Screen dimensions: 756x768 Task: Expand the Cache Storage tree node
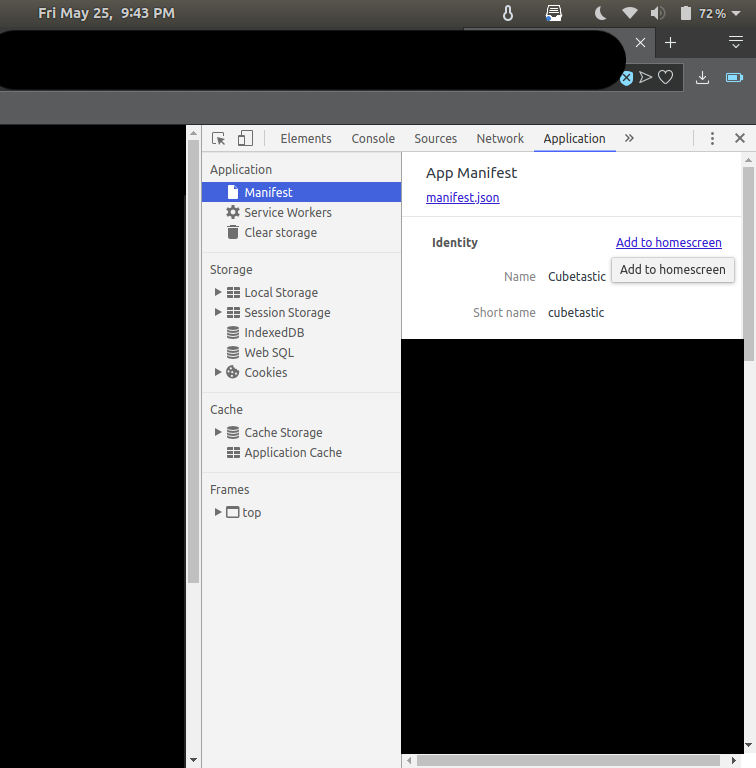point(218,432)
